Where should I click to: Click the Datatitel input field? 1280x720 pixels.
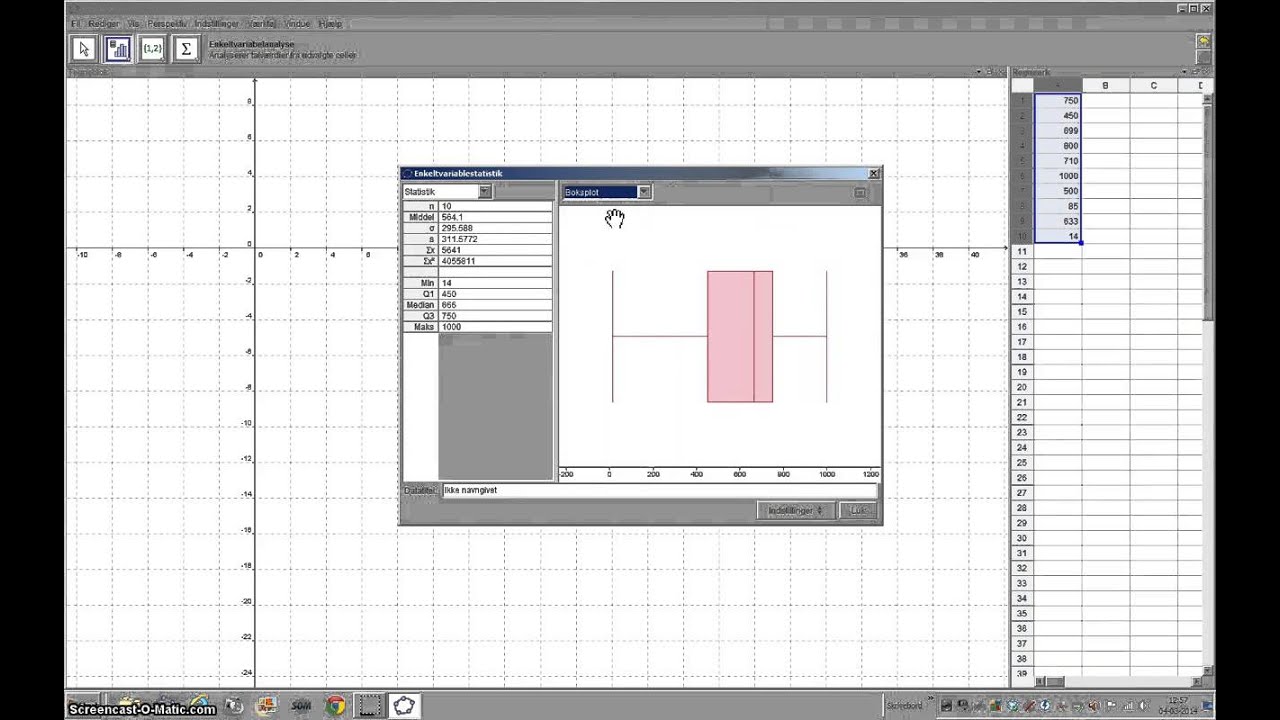pos(659,490)
